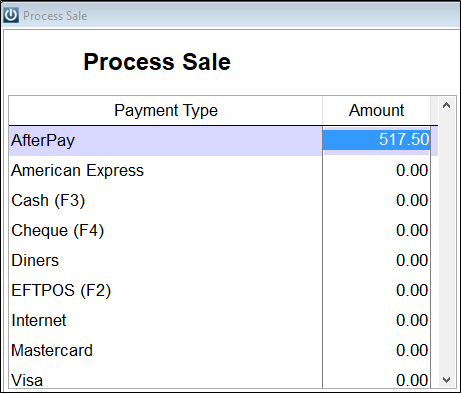
Task: Click the Mastercard amount cell
Action: click(376, 350)
